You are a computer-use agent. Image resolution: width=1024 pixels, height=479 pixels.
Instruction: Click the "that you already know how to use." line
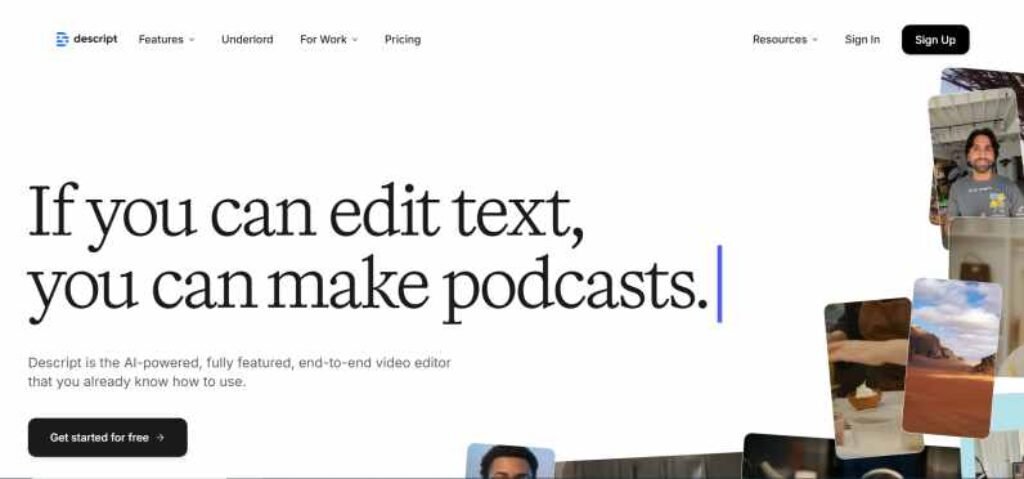pos(136,382)
